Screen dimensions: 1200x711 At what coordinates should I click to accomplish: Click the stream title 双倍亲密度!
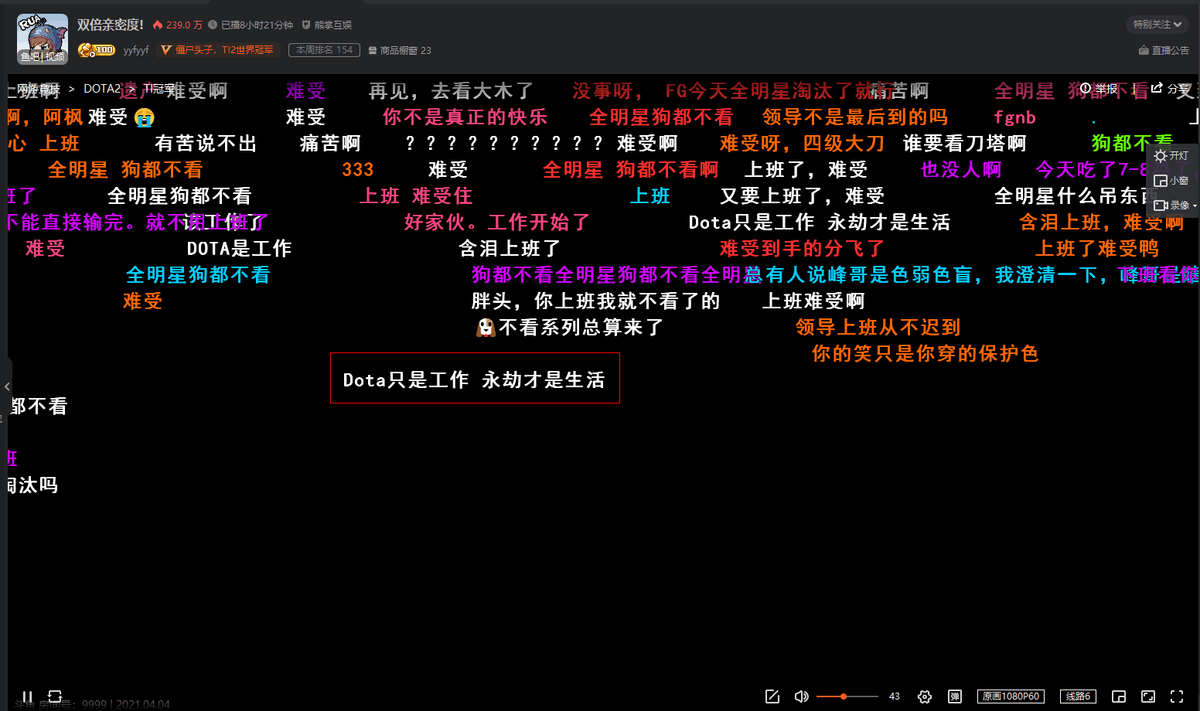(110, 24)
